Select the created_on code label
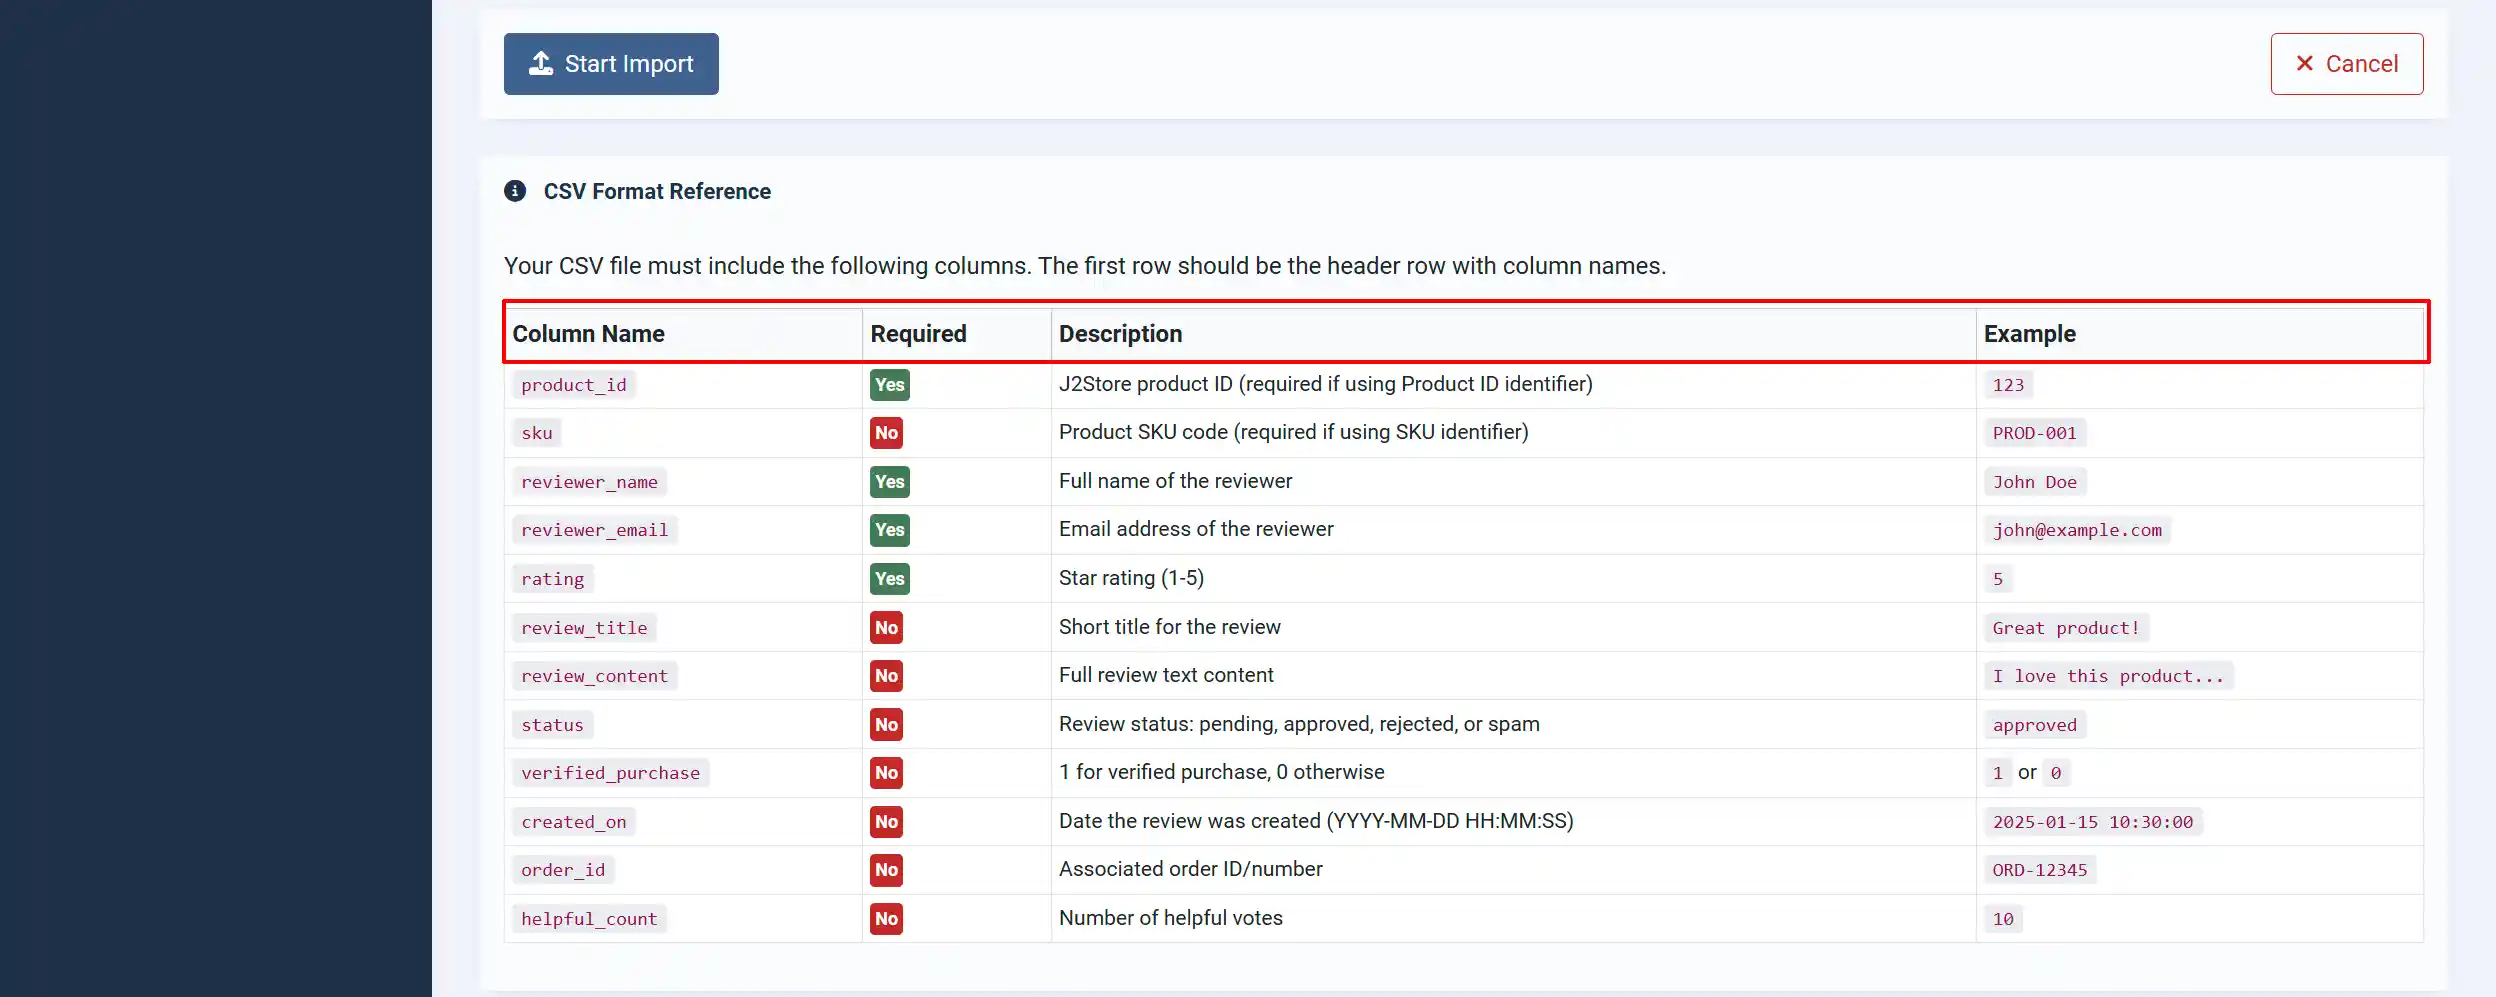This screenshot has width=2496, height=997. (574, 822)
